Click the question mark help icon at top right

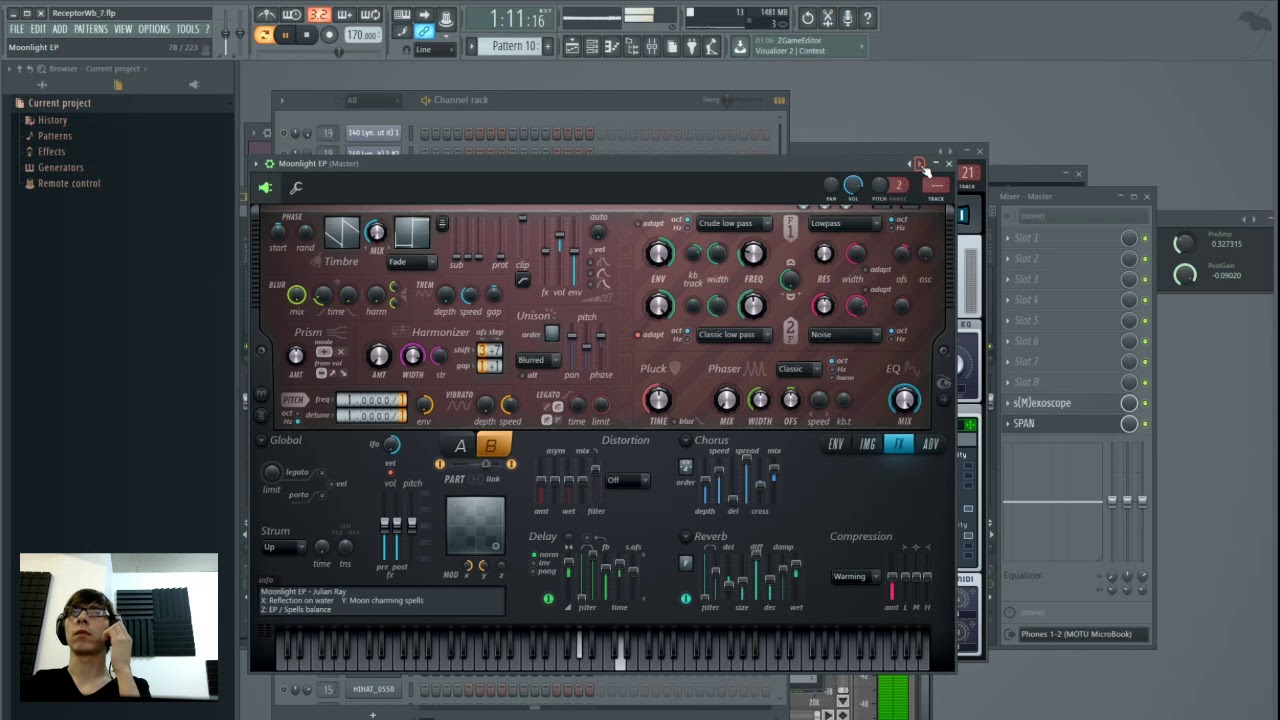[x=868, y=17]
